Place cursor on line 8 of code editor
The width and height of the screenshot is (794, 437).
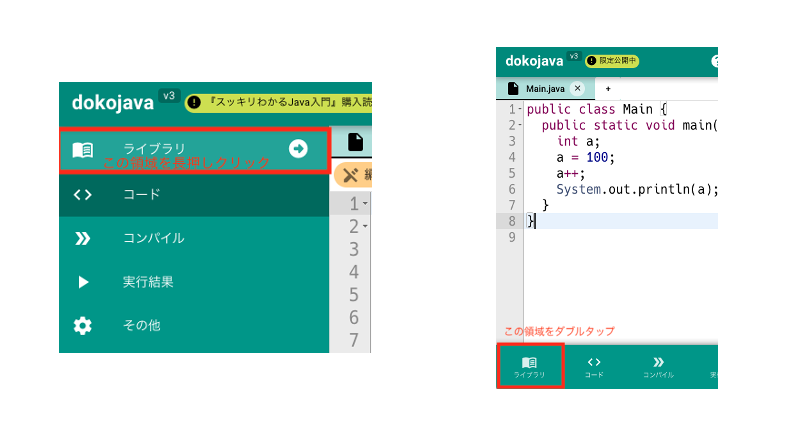tap(620, 221)
